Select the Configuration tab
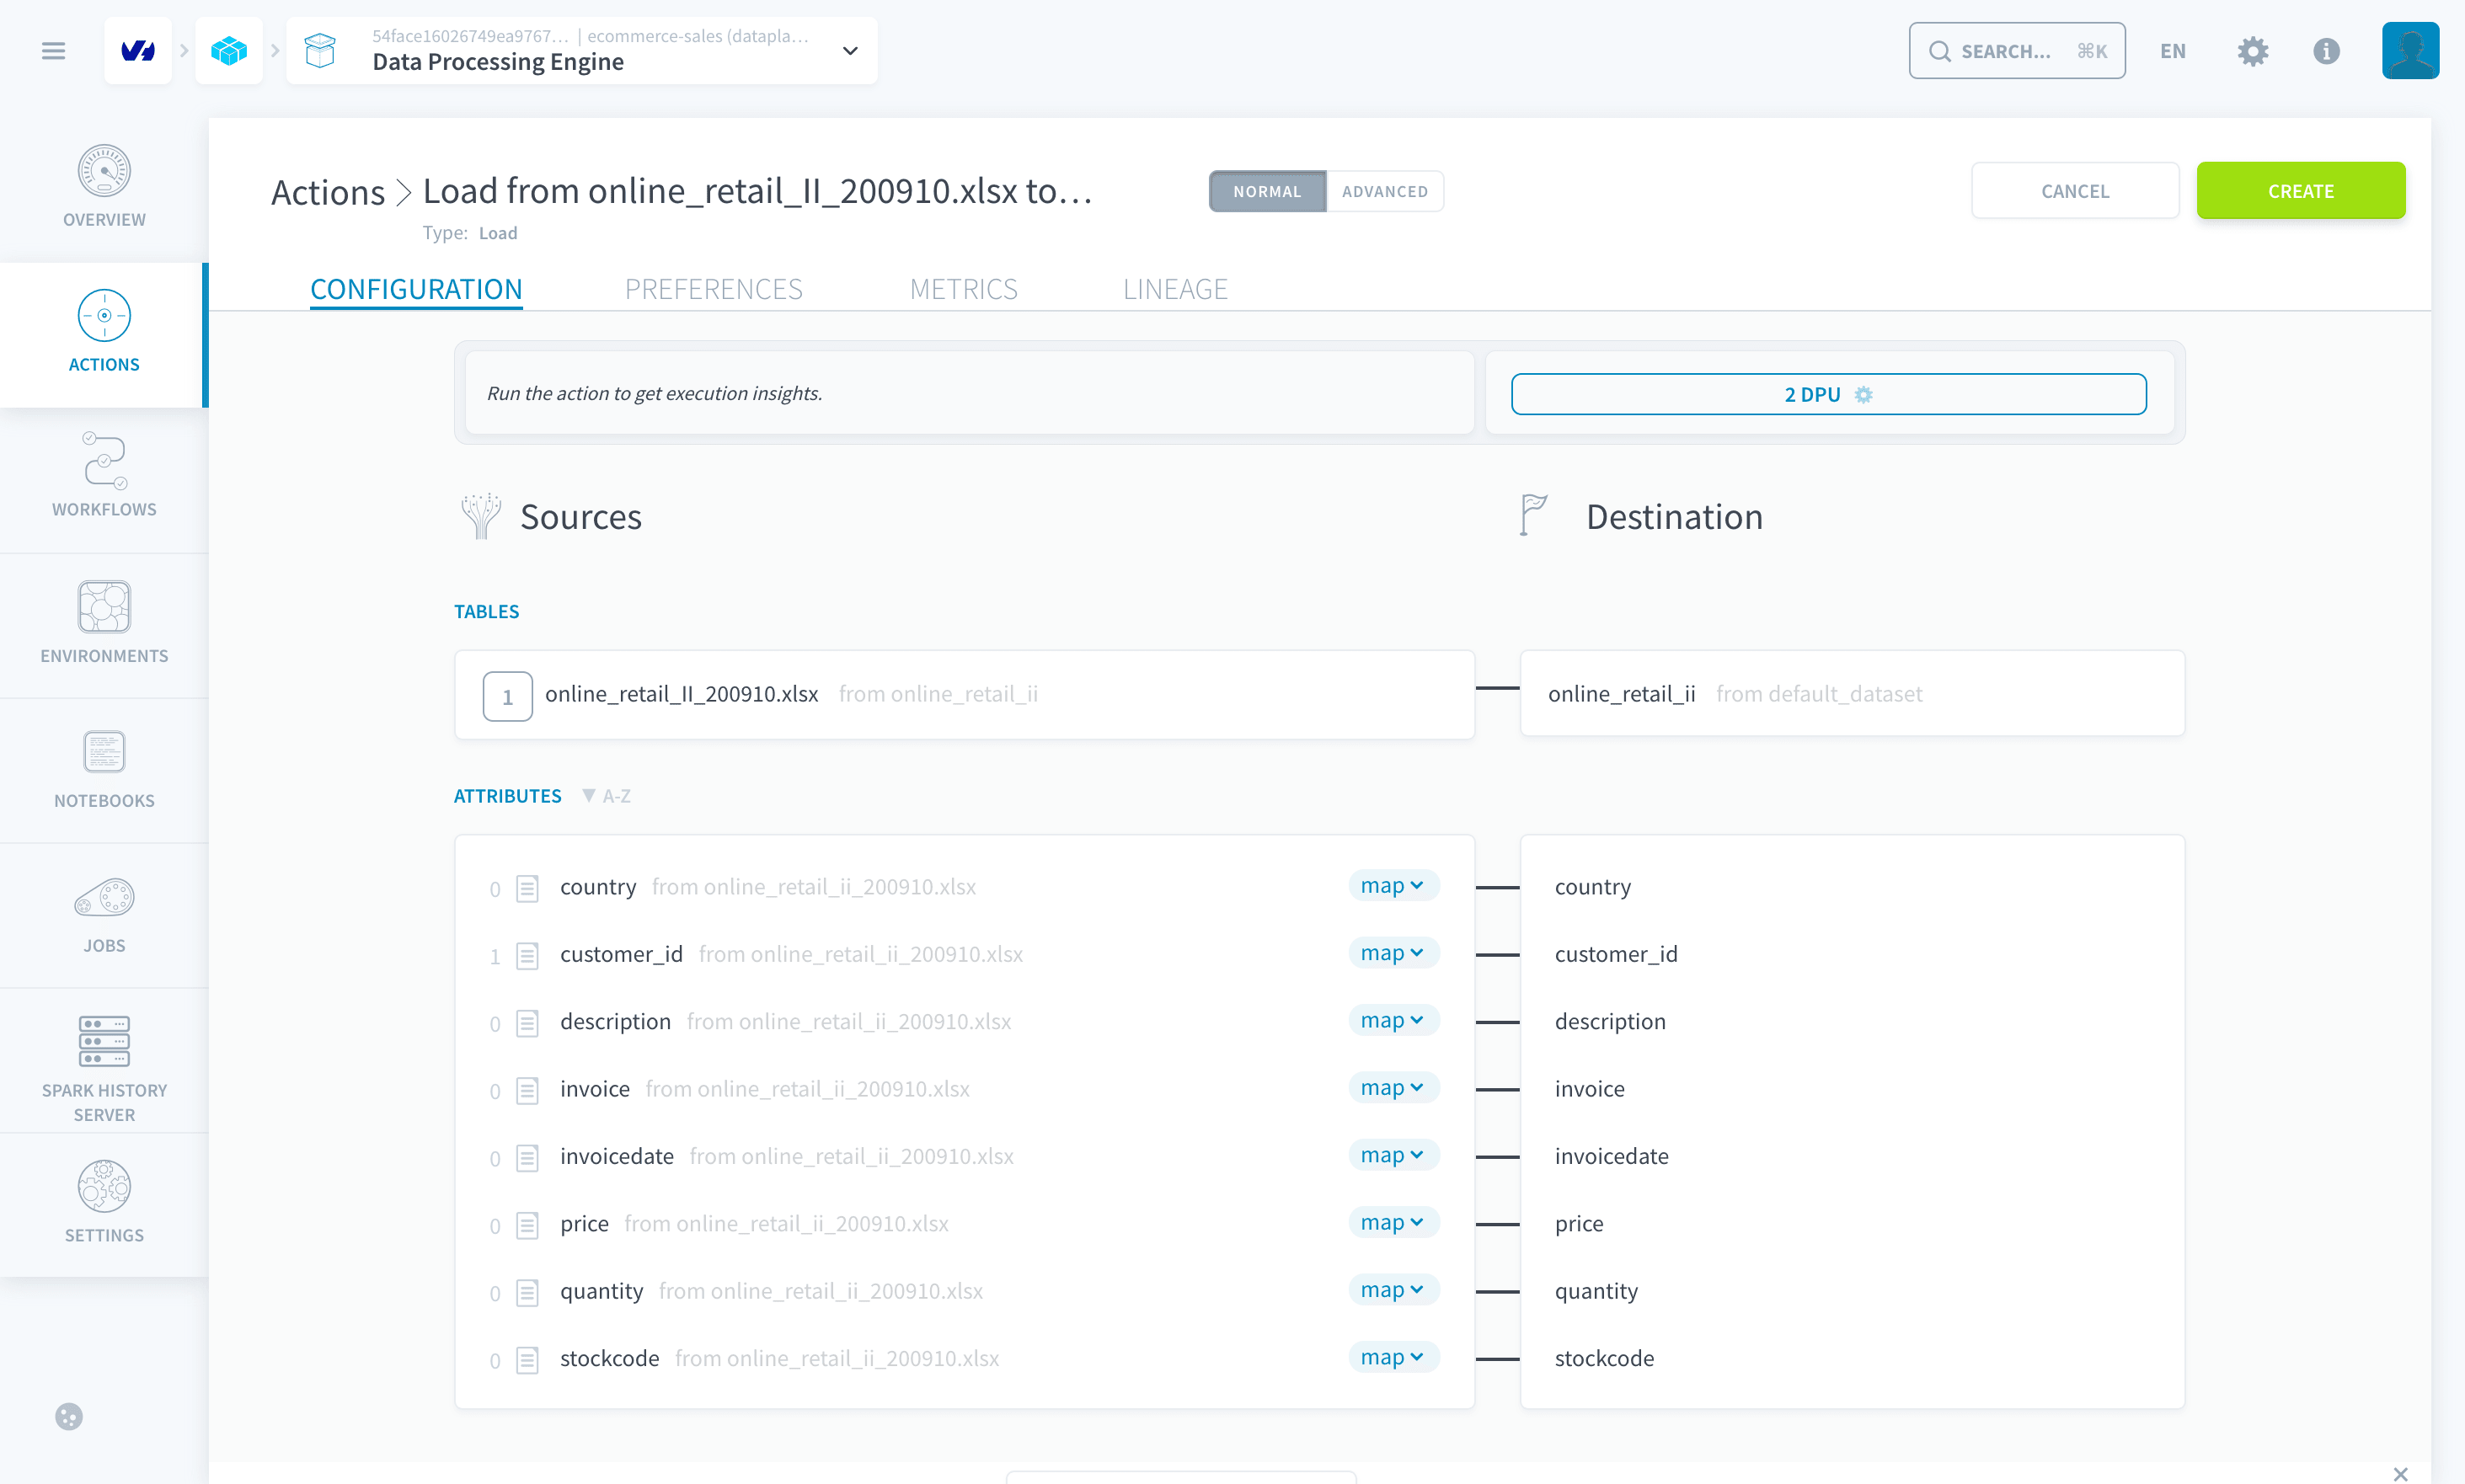 [x=416, y=289]
